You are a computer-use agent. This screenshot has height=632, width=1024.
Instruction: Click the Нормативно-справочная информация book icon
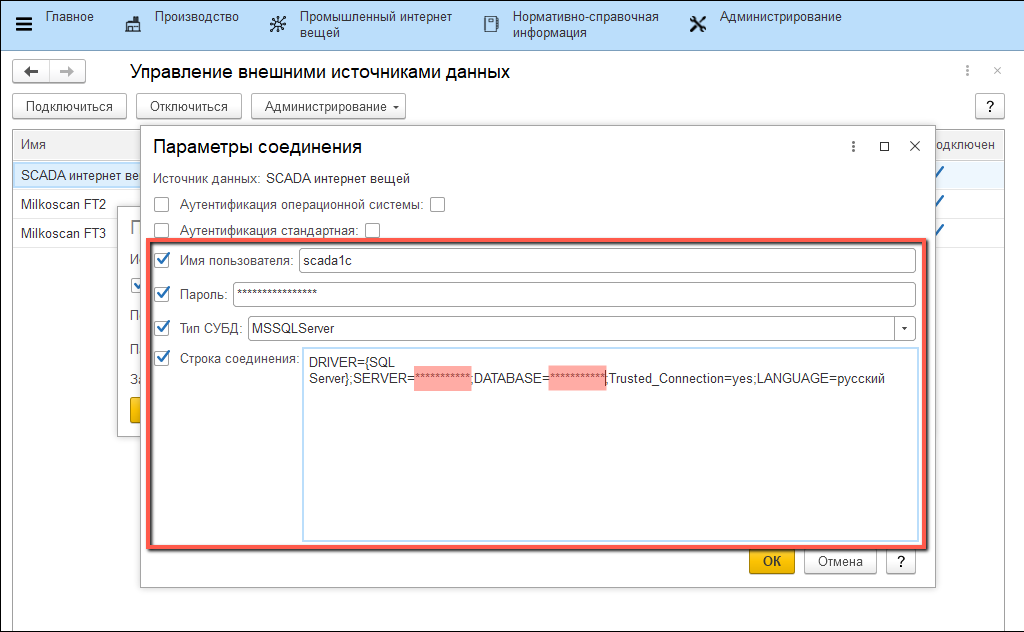coord(491,24)
